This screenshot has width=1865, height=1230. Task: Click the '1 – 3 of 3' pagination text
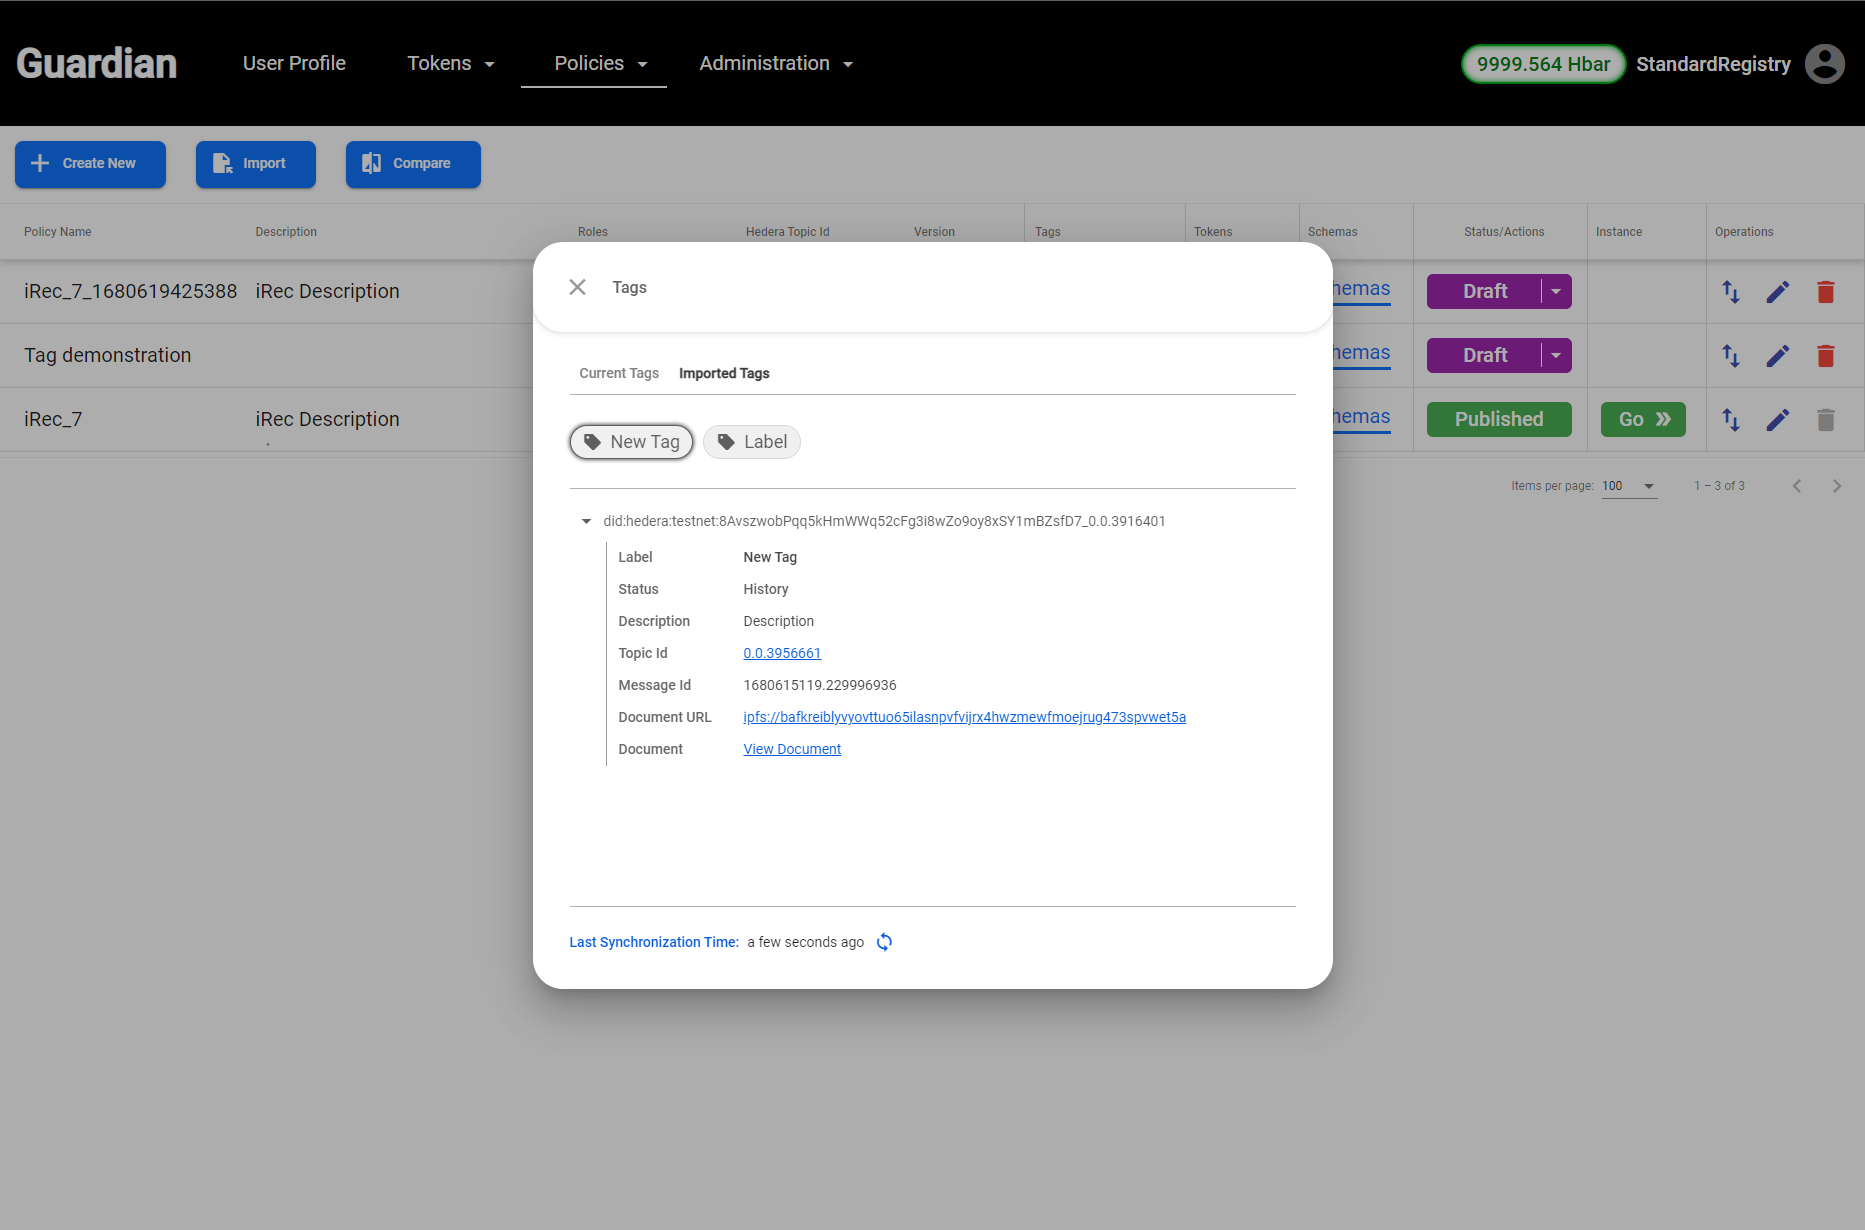[x=1719, y=486]
